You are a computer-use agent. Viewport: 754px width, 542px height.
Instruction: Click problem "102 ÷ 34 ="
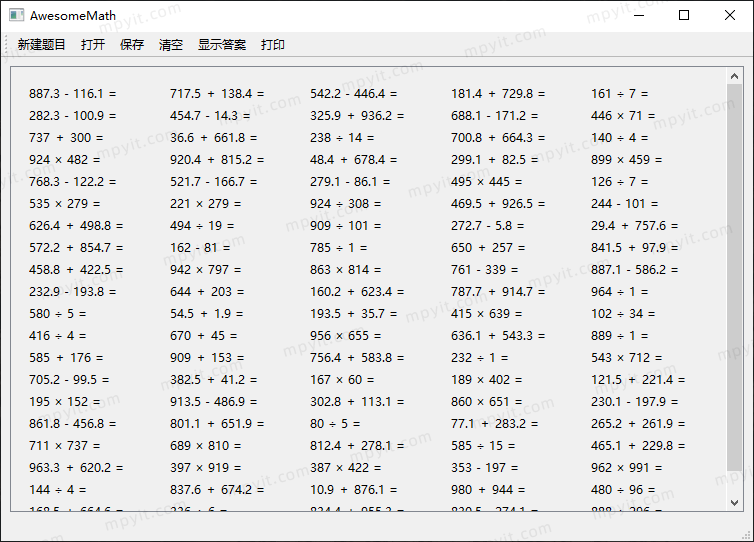point(623,314)
